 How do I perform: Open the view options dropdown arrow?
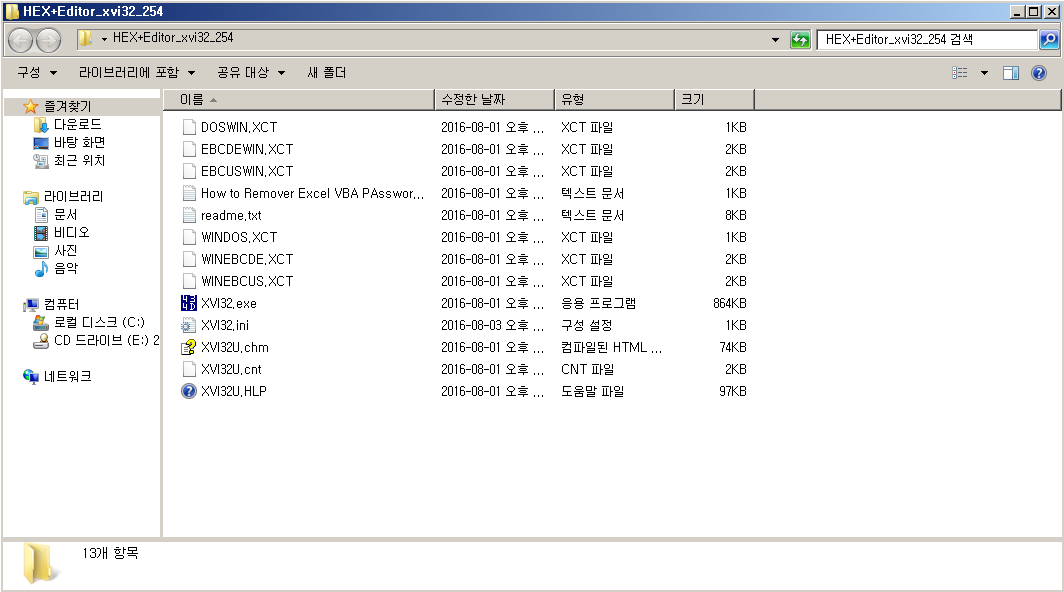coord(984,73)
